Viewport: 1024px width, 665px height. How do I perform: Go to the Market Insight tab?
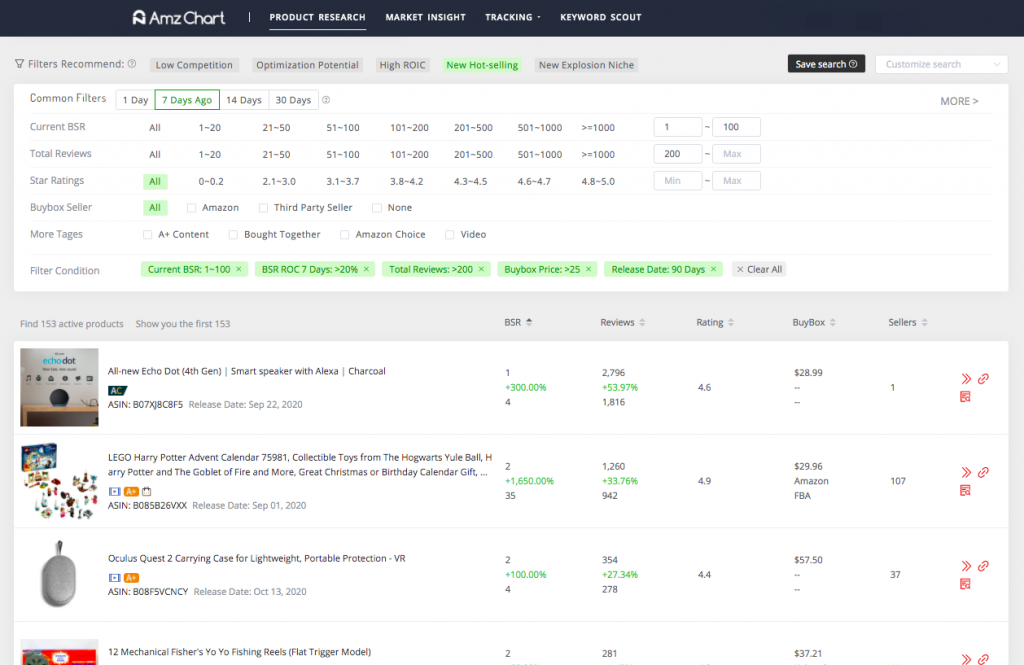[425, 18]
